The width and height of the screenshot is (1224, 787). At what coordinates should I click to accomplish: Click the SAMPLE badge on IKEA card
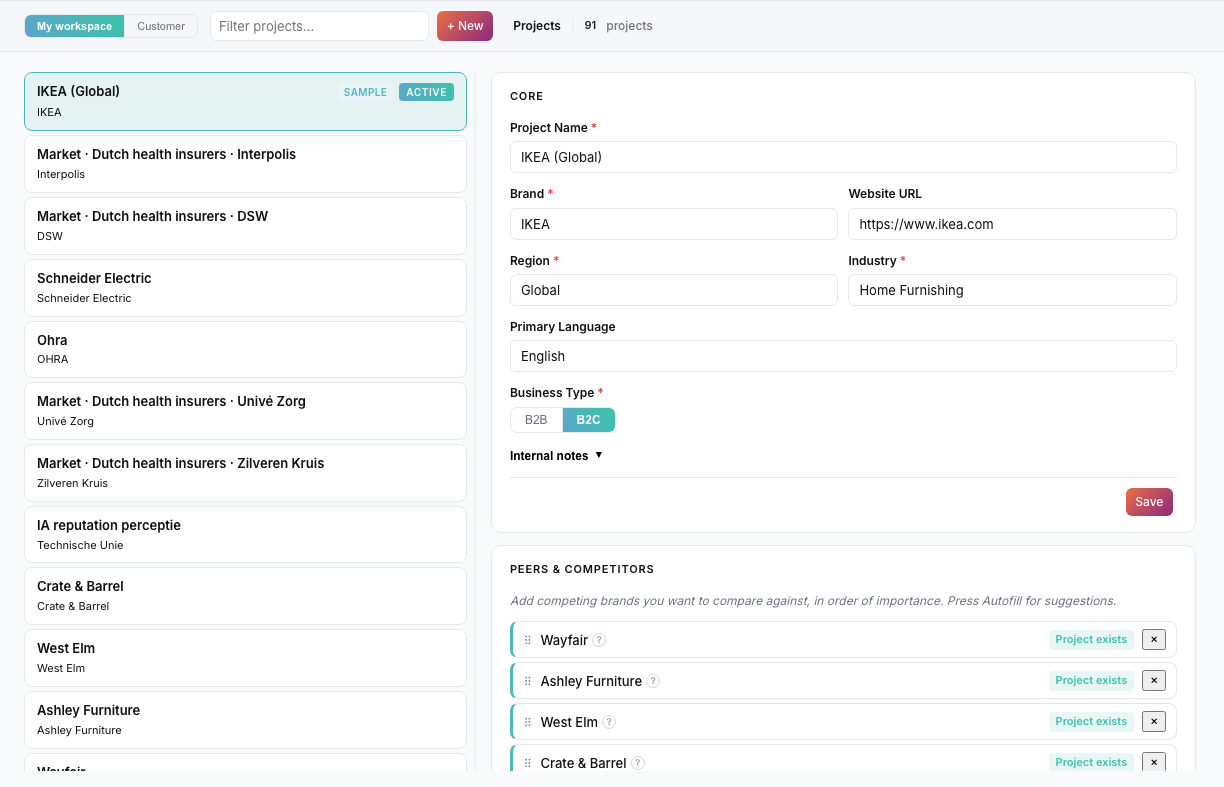[x=365, y=92]
